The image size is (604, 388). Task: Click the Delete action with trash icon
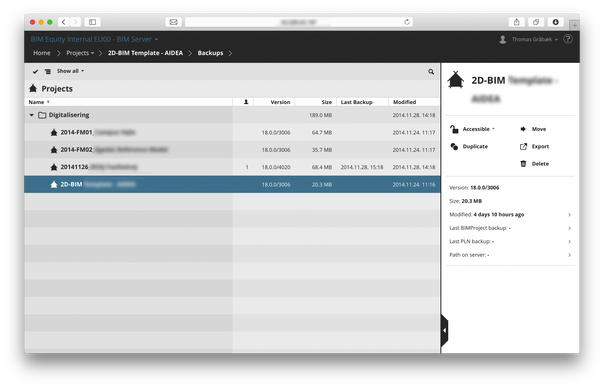click(534, 164)
